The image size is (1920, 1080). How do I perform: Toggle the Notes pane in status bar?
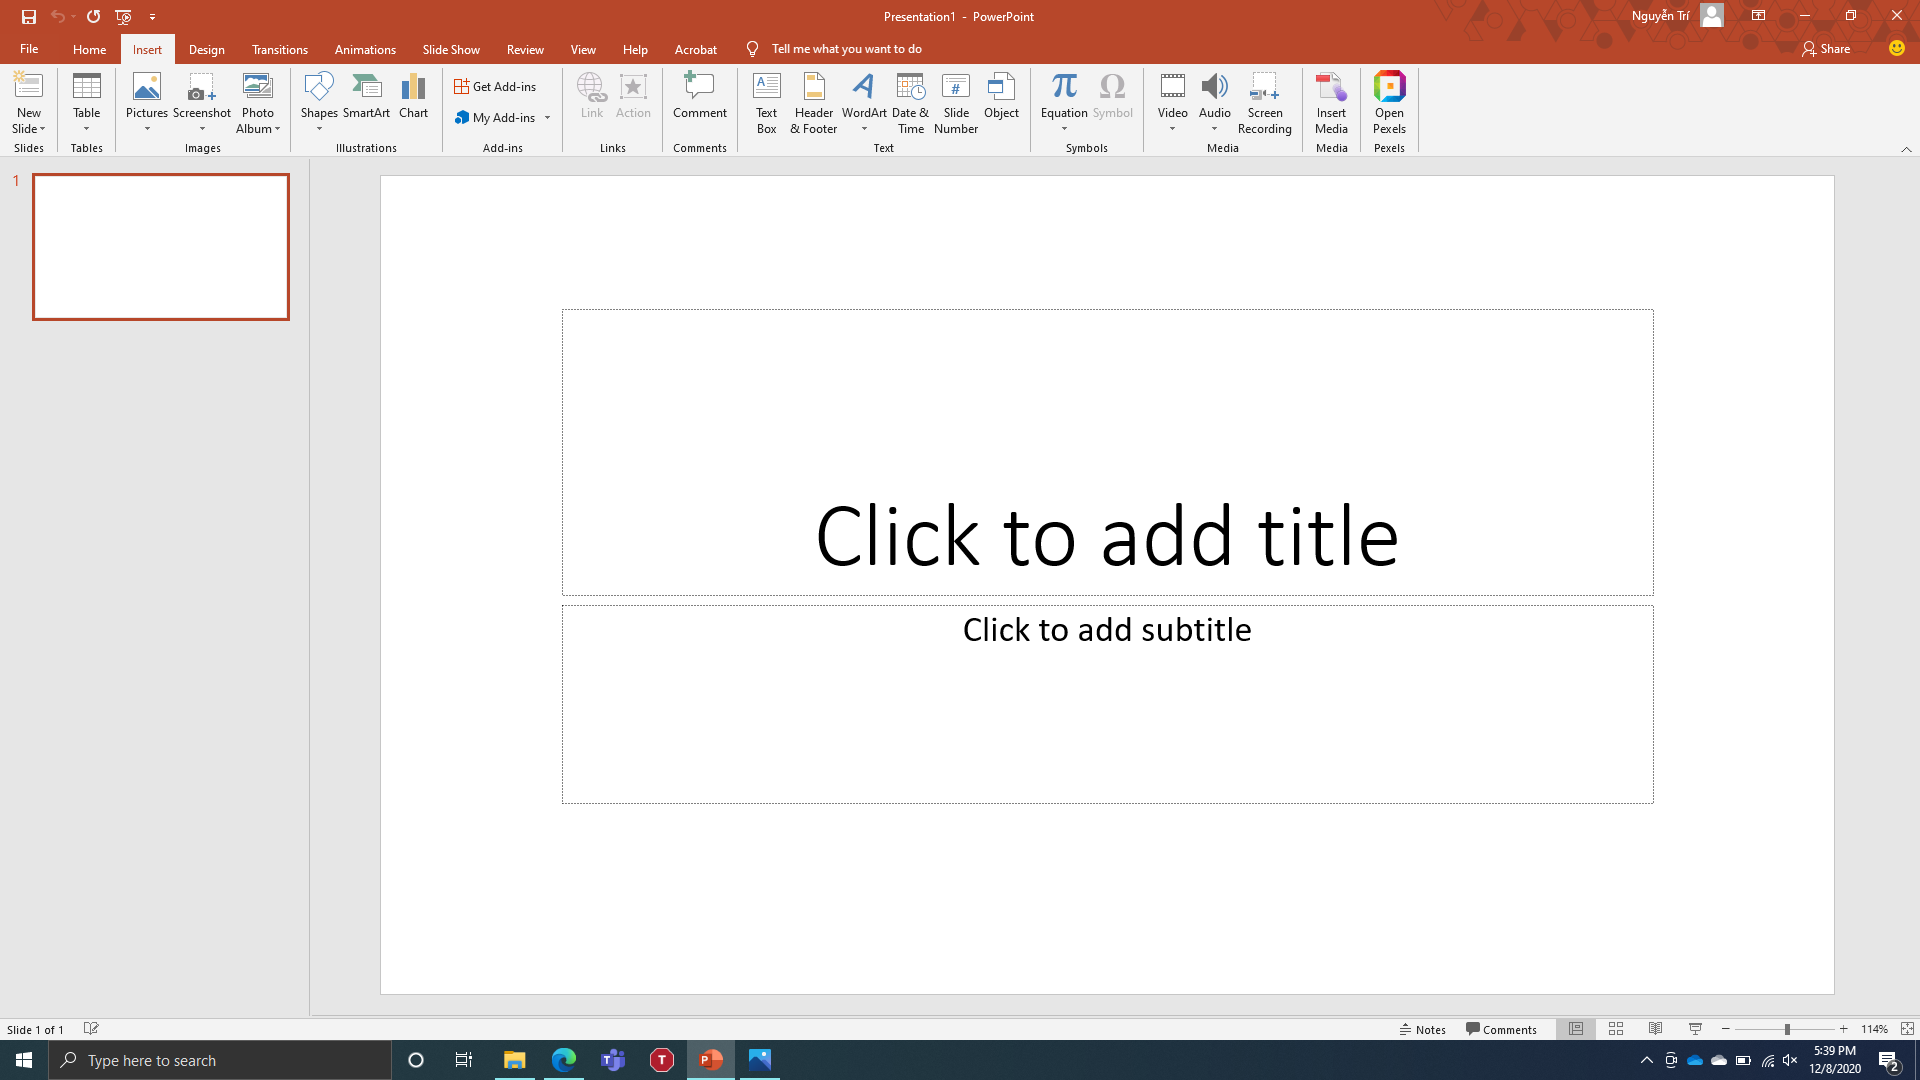pyautogui.click(x=1422, y=1029)
